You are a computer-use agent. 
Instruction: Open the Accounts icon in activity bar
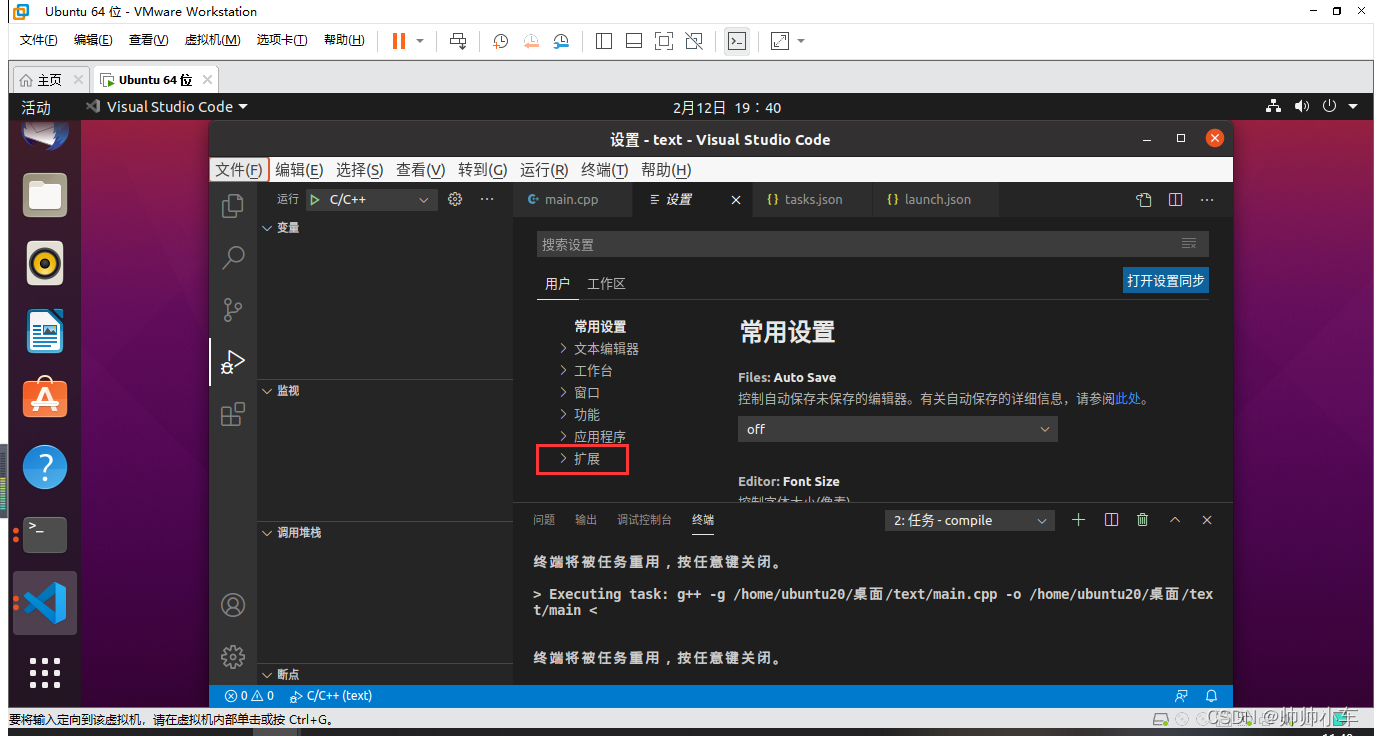233,605
